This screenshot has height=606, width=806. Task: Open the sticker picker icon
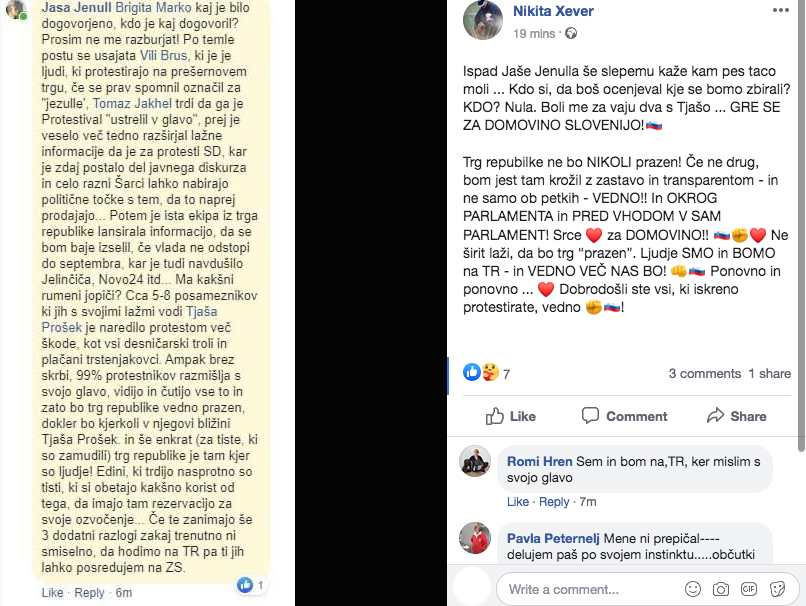click(x=777, y=589)
